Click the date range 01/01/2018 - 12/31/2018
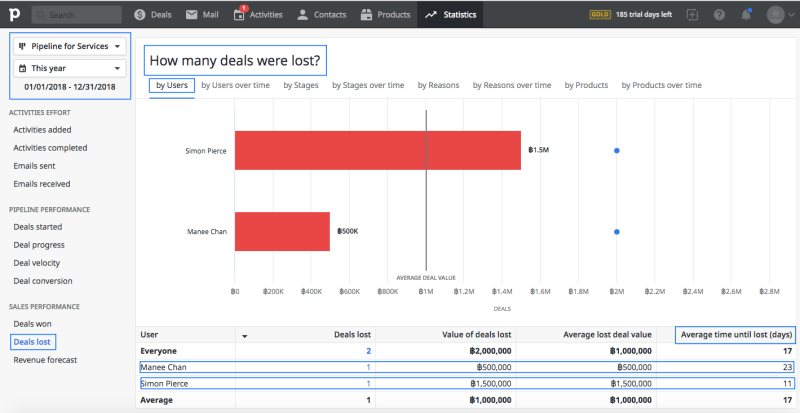The width and height of the screenshot is (800, 413). pos(70,87)
